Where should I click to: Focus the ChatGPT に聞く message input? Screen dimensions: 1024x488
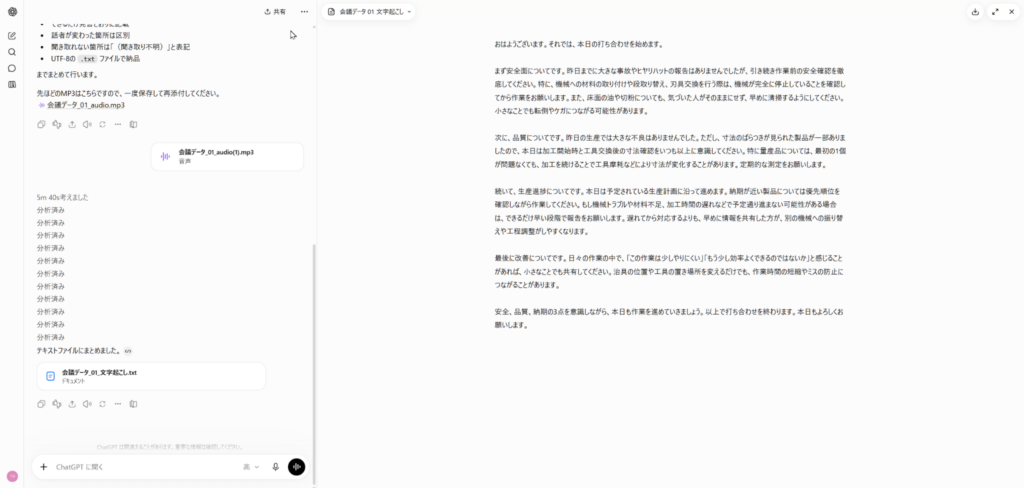pyautogui.click(x=144, y=467)
